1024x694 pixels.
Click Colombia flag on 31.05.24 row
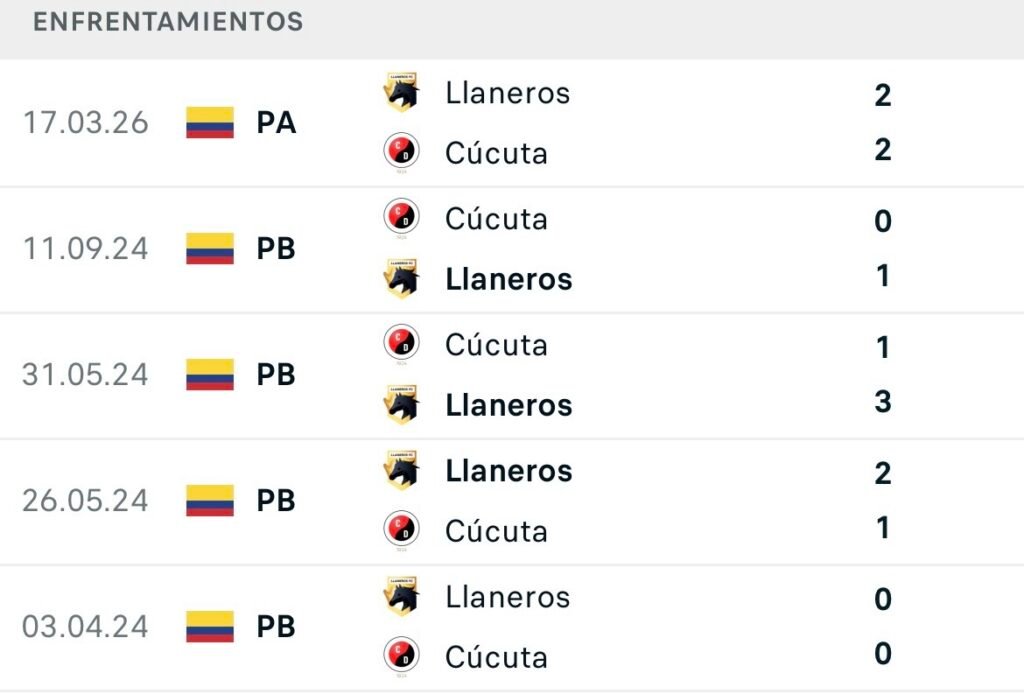click(210, 374)
